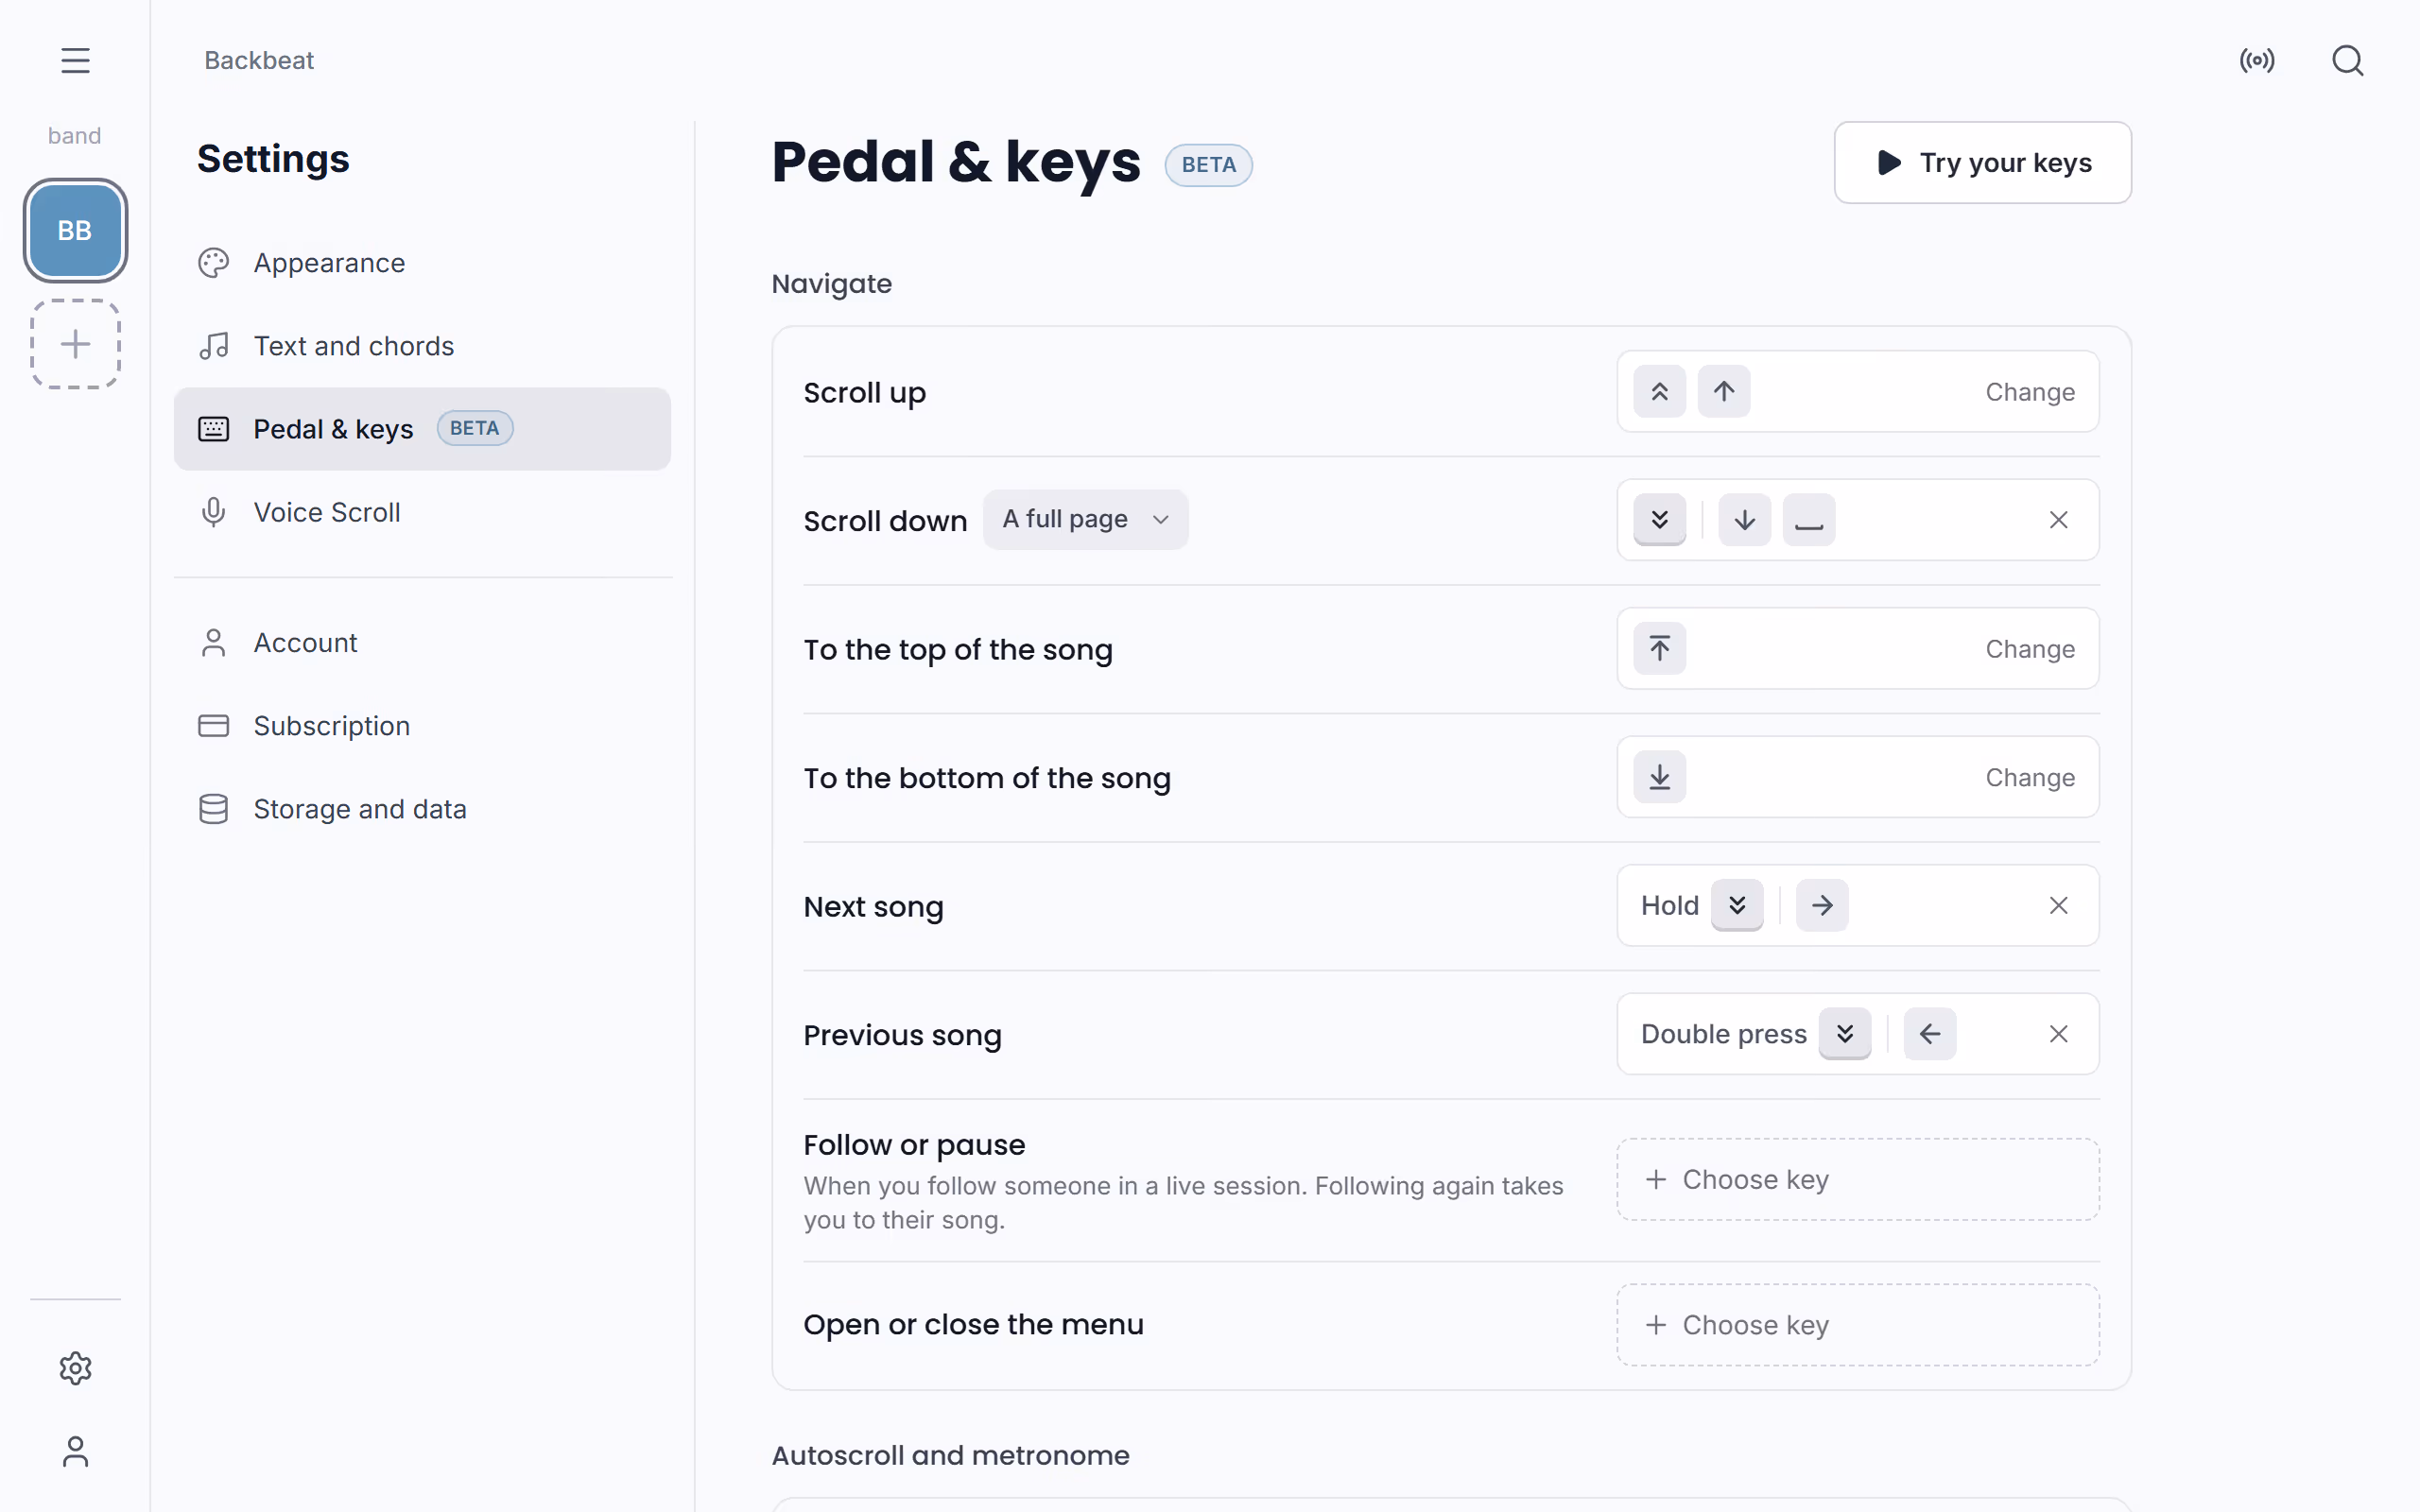Click the Try your keys button
The width and height of the screenshot is (2420, 1512).
tap(1982, 163)
